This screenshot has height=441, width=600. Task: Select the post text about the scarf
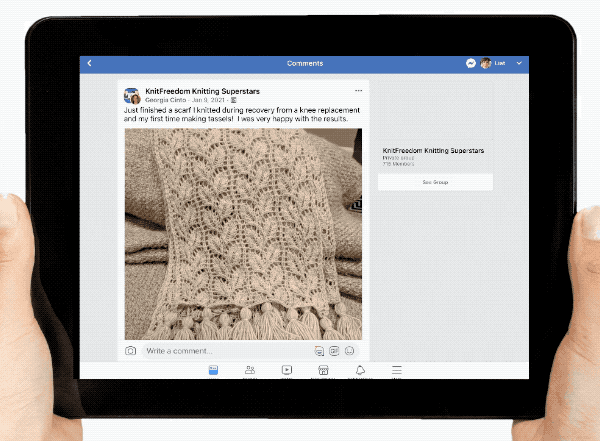coord(242,114)
